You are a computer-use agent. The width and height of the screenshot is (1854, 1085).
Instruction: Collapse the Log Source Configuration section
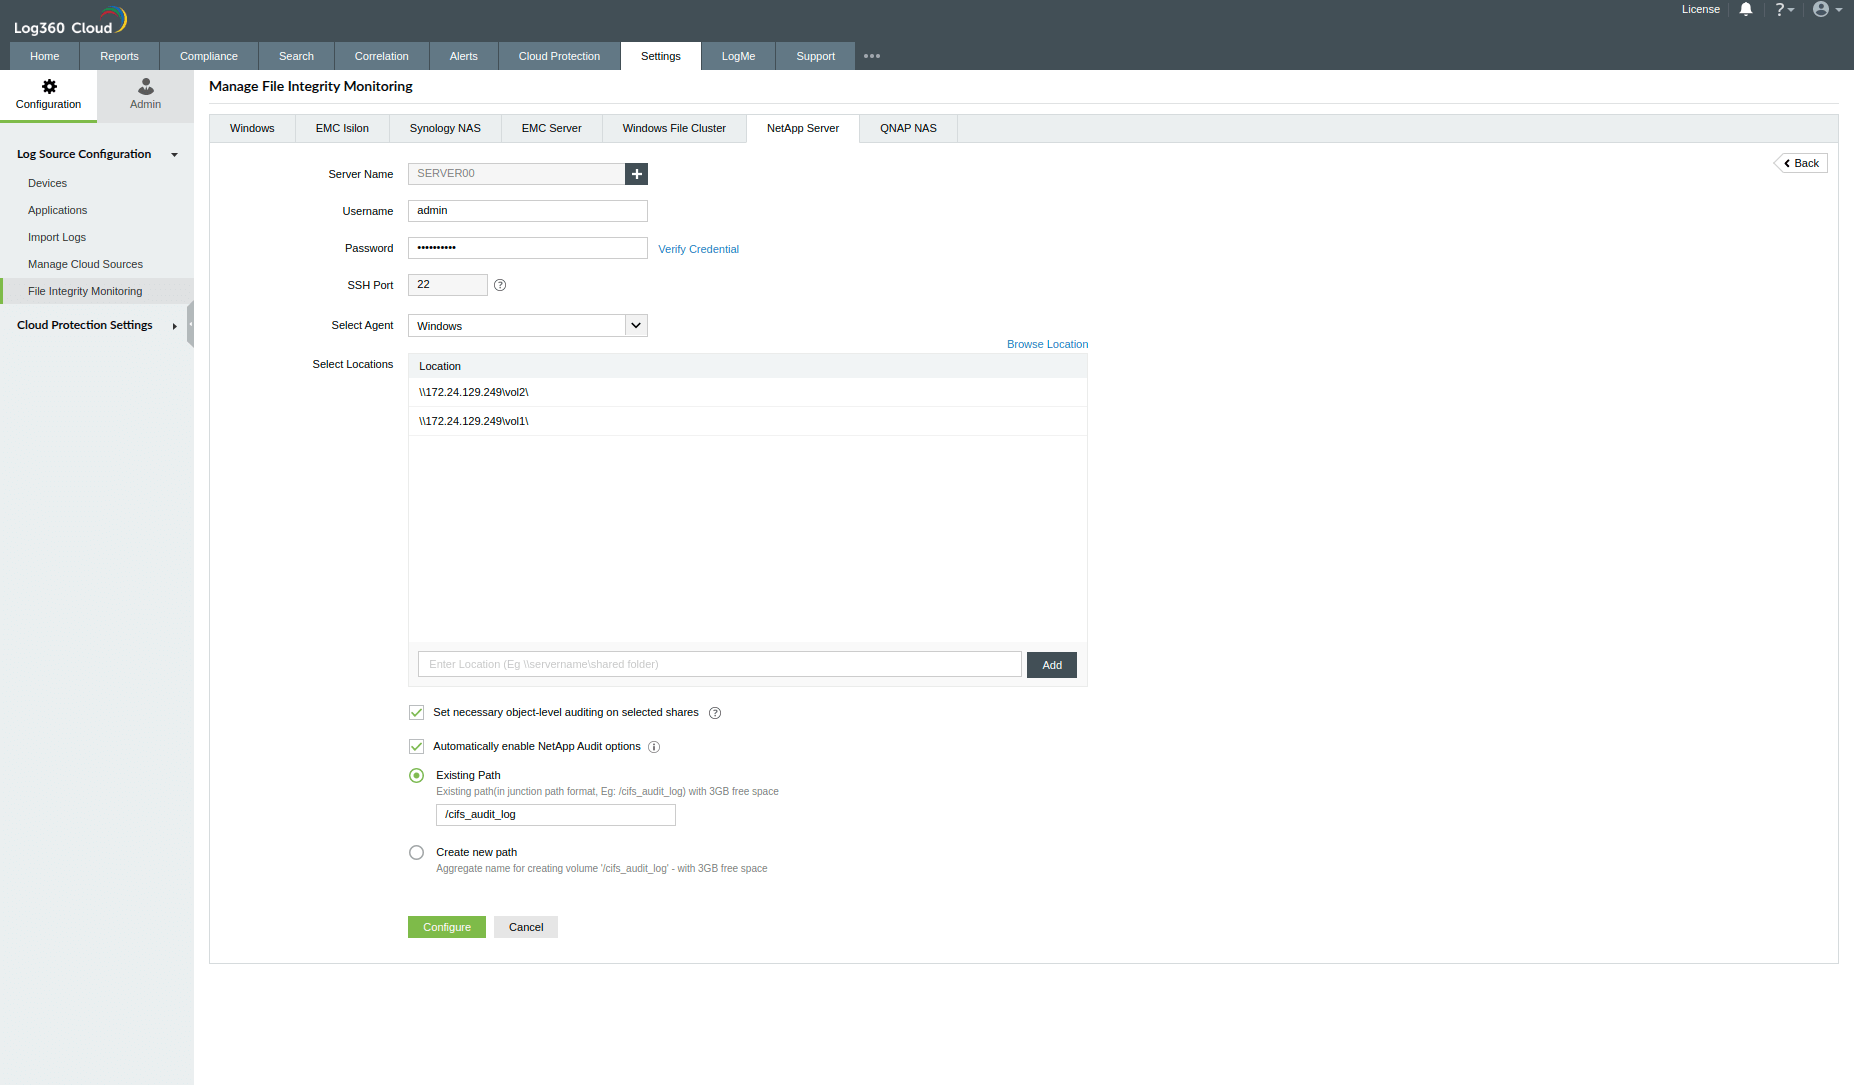(x=174, y=154)
